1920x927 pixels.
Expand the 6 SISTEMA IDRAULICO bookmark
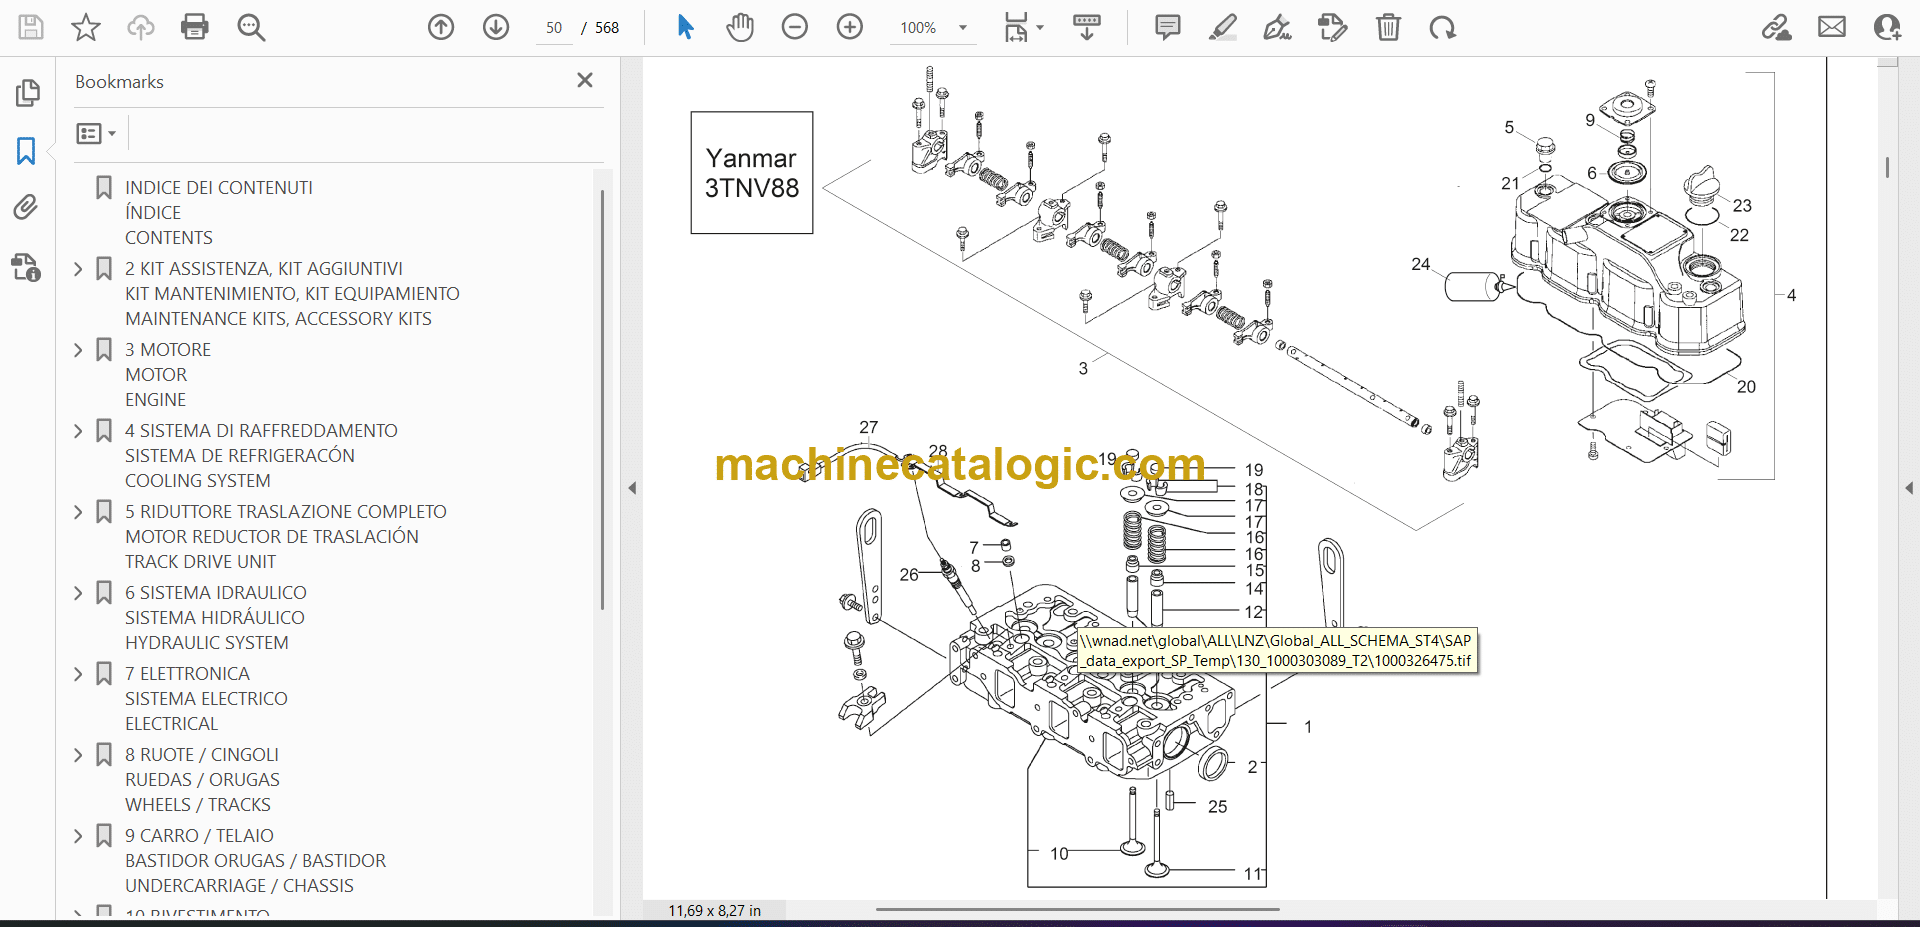point(79,593)
